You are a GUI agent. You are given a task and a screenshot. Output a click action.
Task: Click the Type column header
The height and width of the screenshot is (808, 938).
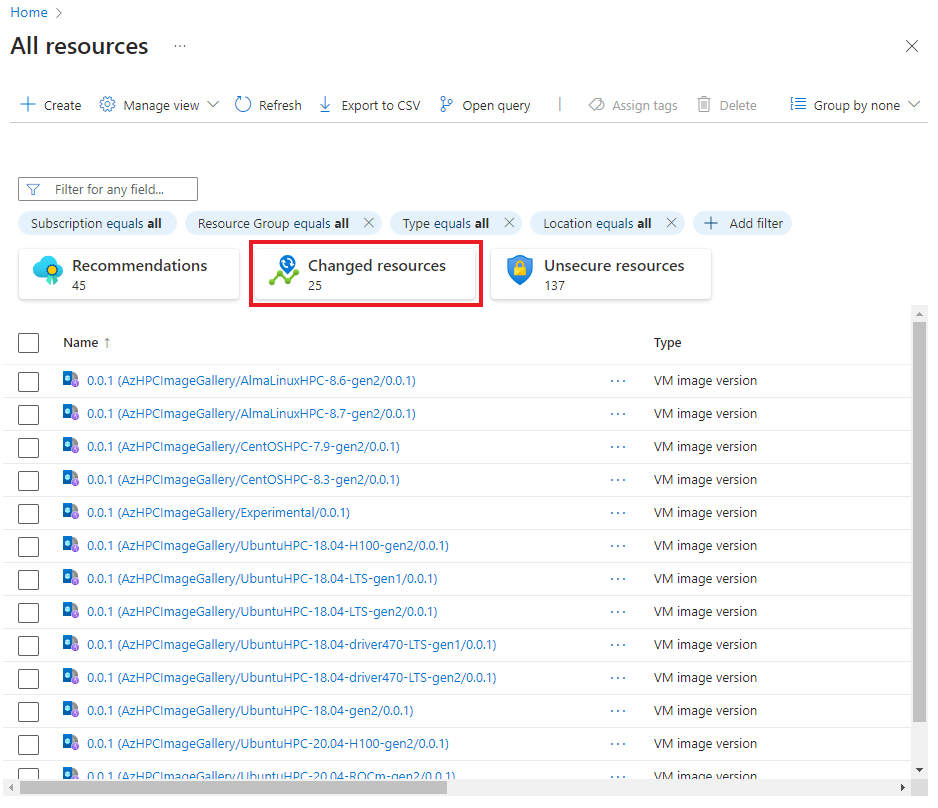[x=668, y=343]
